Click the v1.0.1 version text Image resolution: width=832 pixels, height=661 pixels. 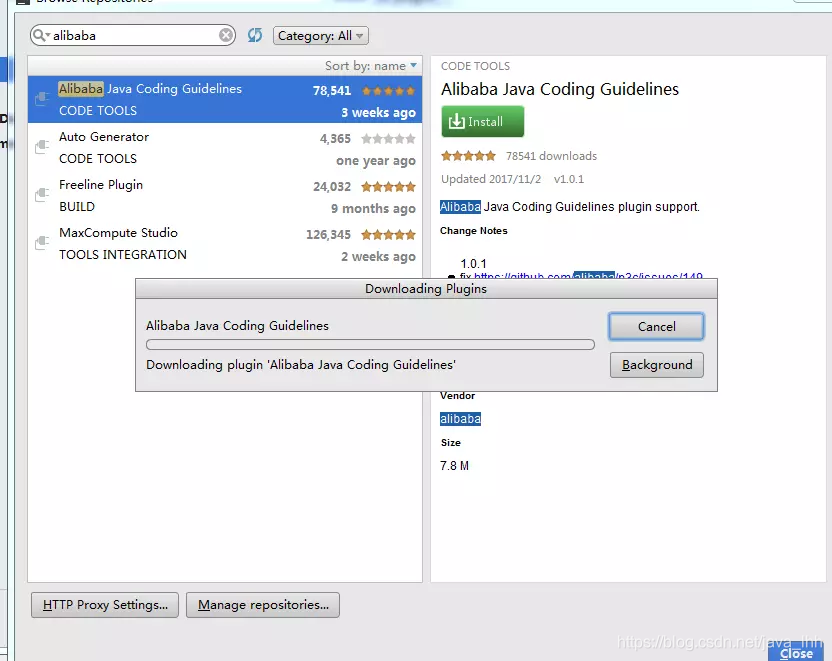(x=569, y=179)
